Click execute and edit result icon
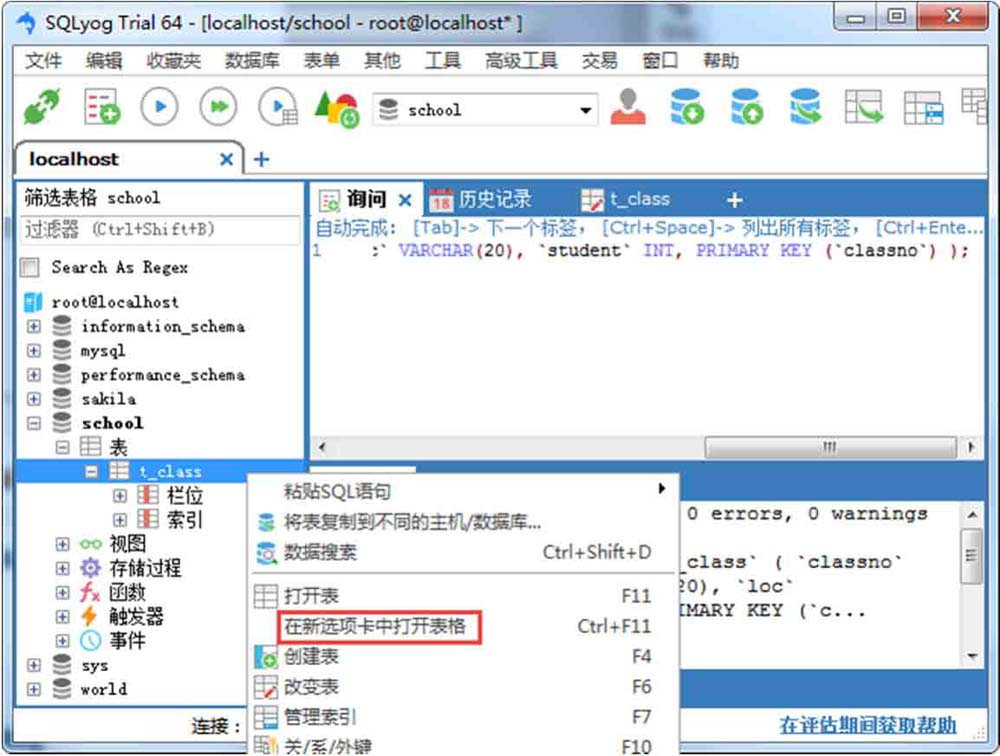 [277, 107]
